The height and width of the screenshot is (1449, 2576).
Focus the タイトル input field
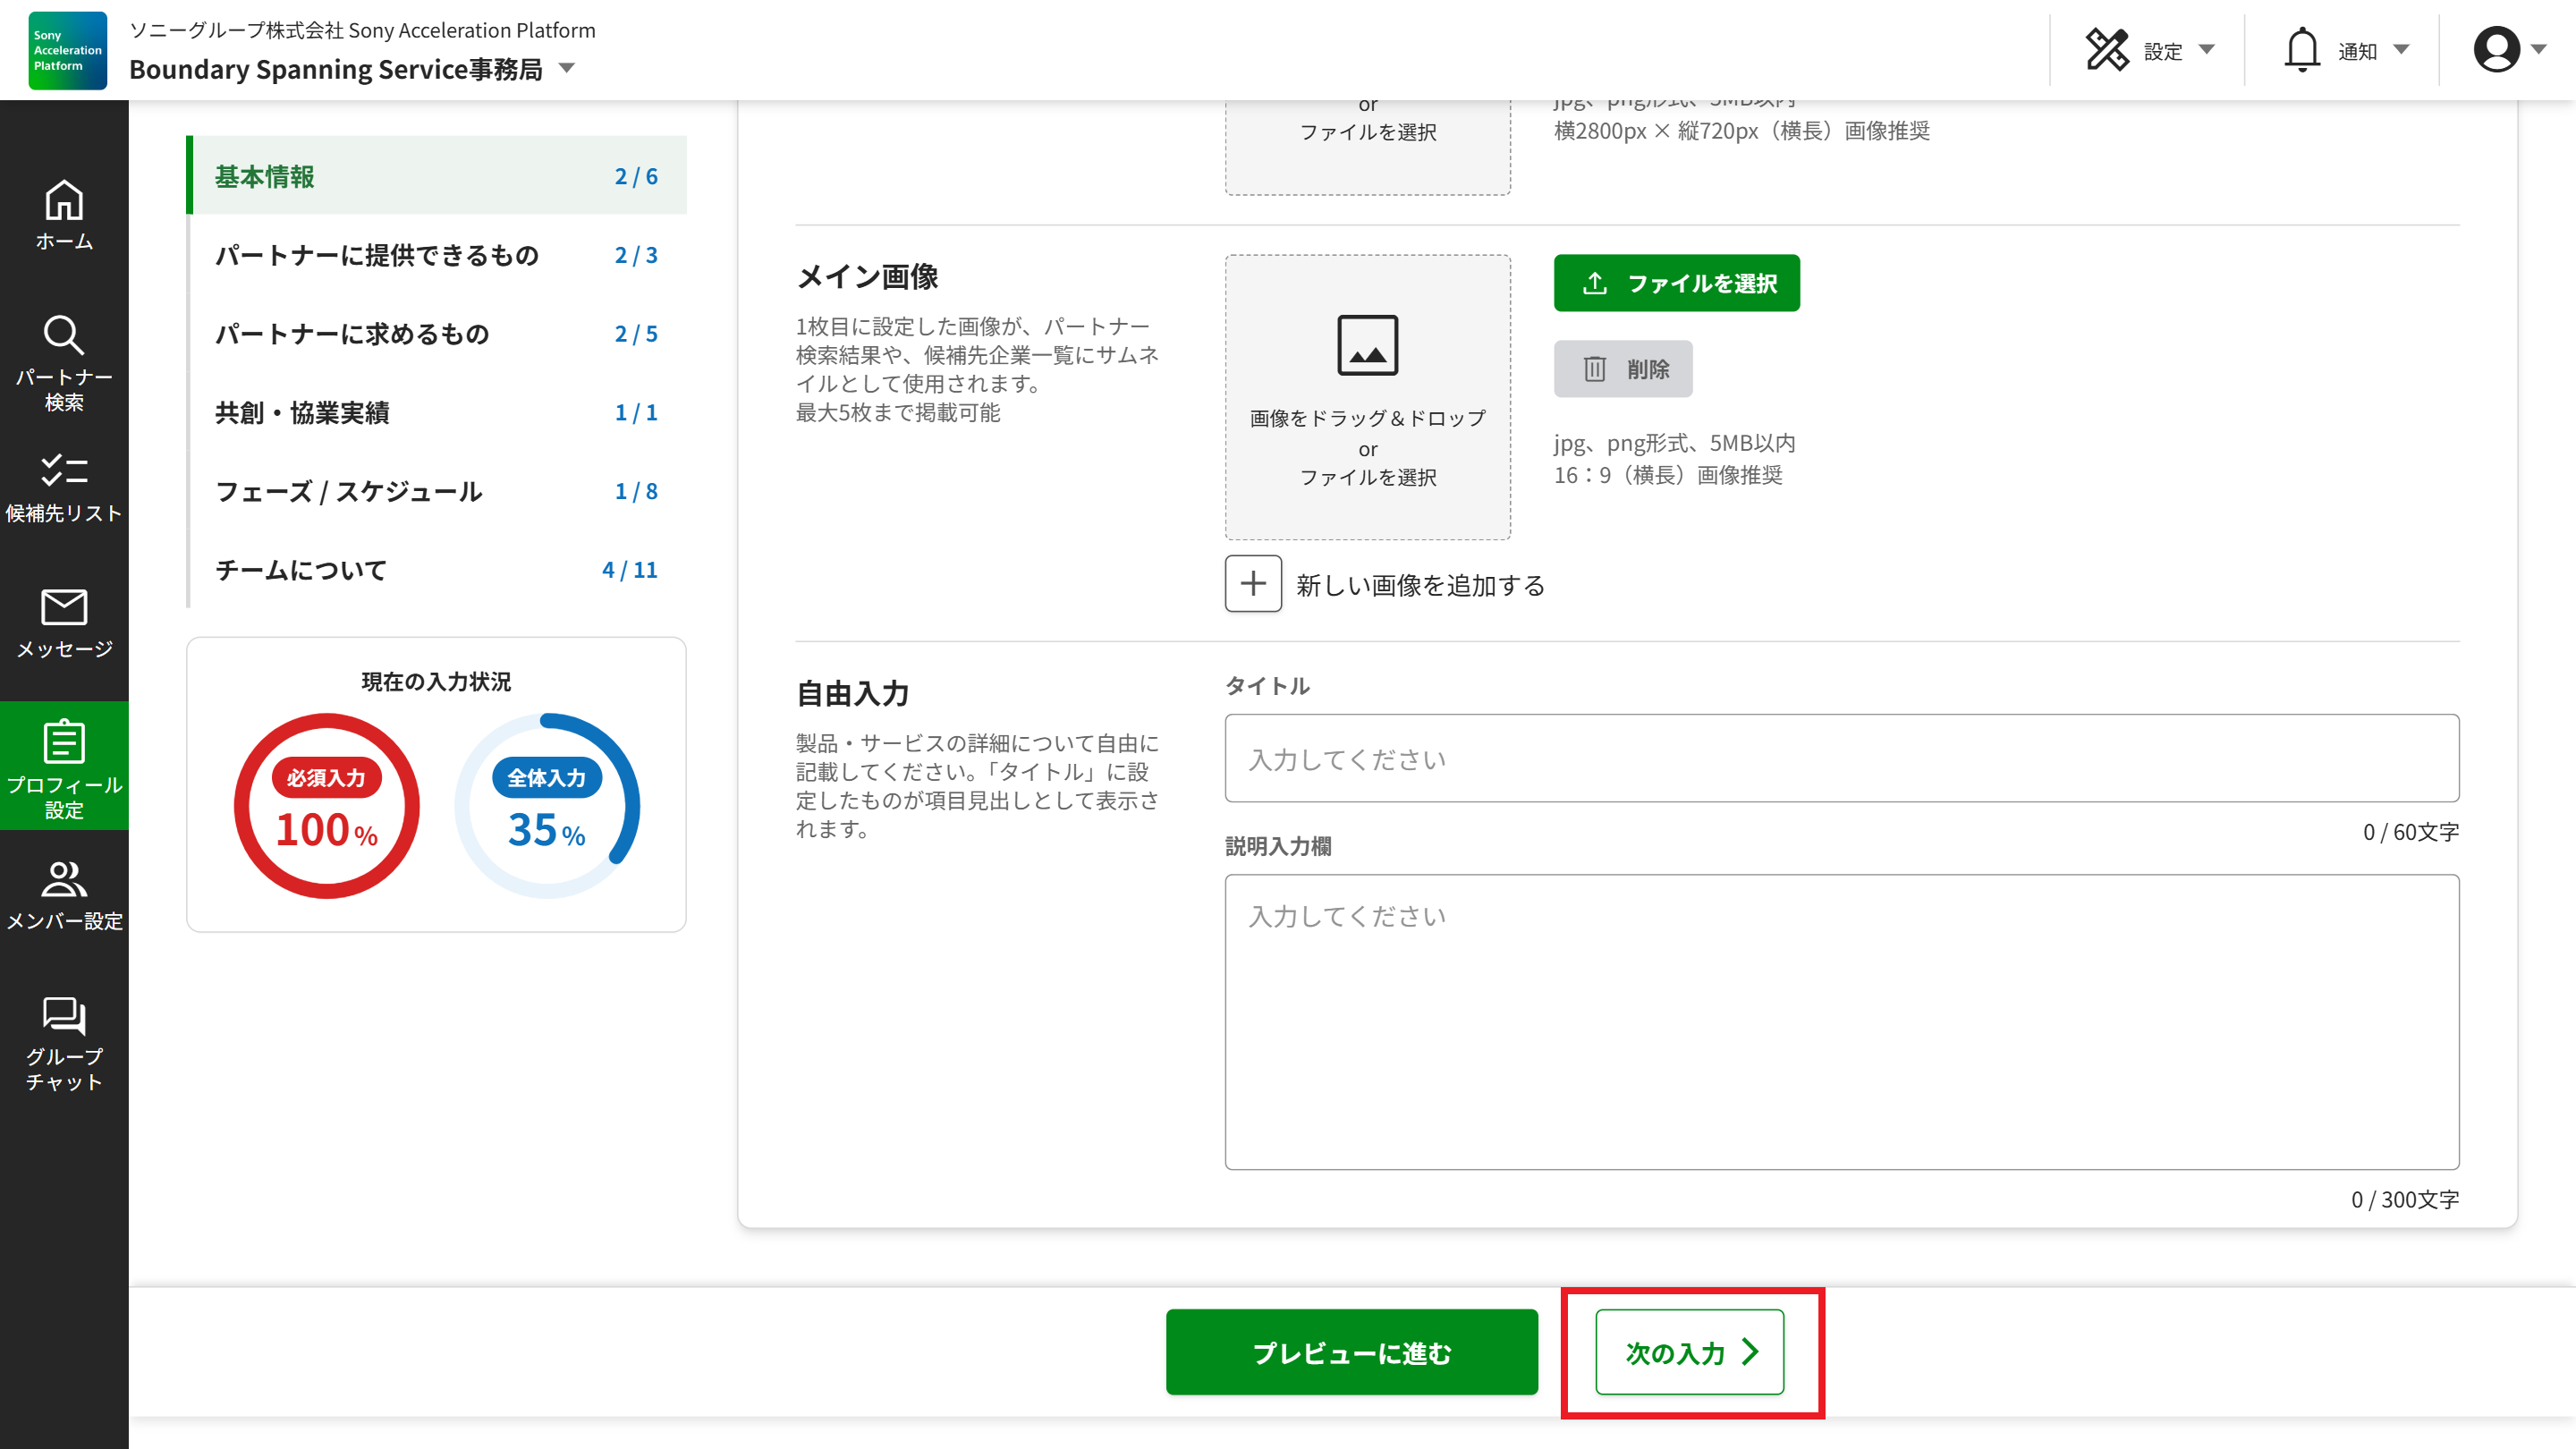coord(1841,759)
